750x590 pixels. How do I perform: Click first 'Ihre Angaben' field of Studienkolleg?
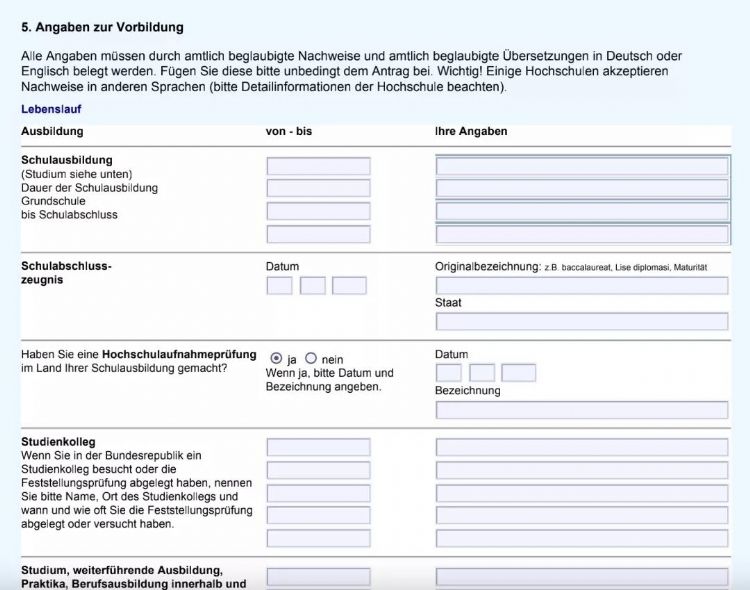582,447
